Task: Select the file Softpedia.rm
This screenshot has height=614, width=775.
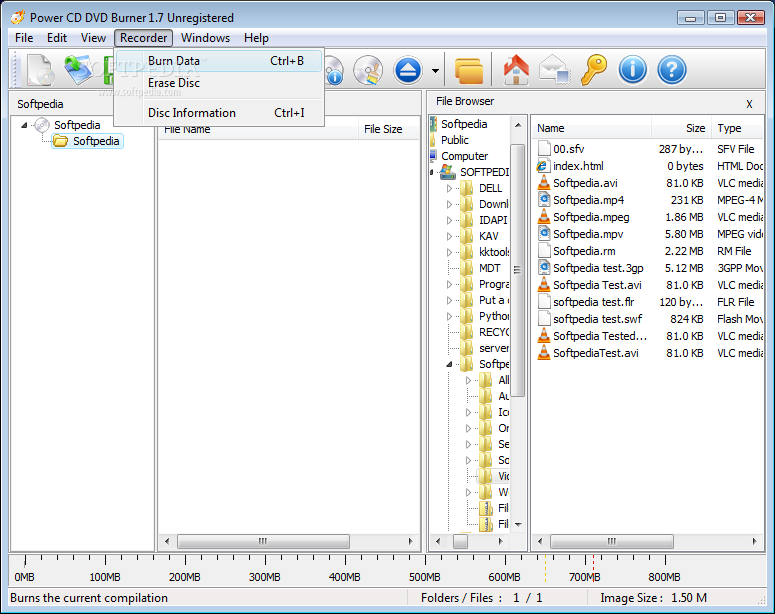Action: pyautogui.click(x=584, y=251)
